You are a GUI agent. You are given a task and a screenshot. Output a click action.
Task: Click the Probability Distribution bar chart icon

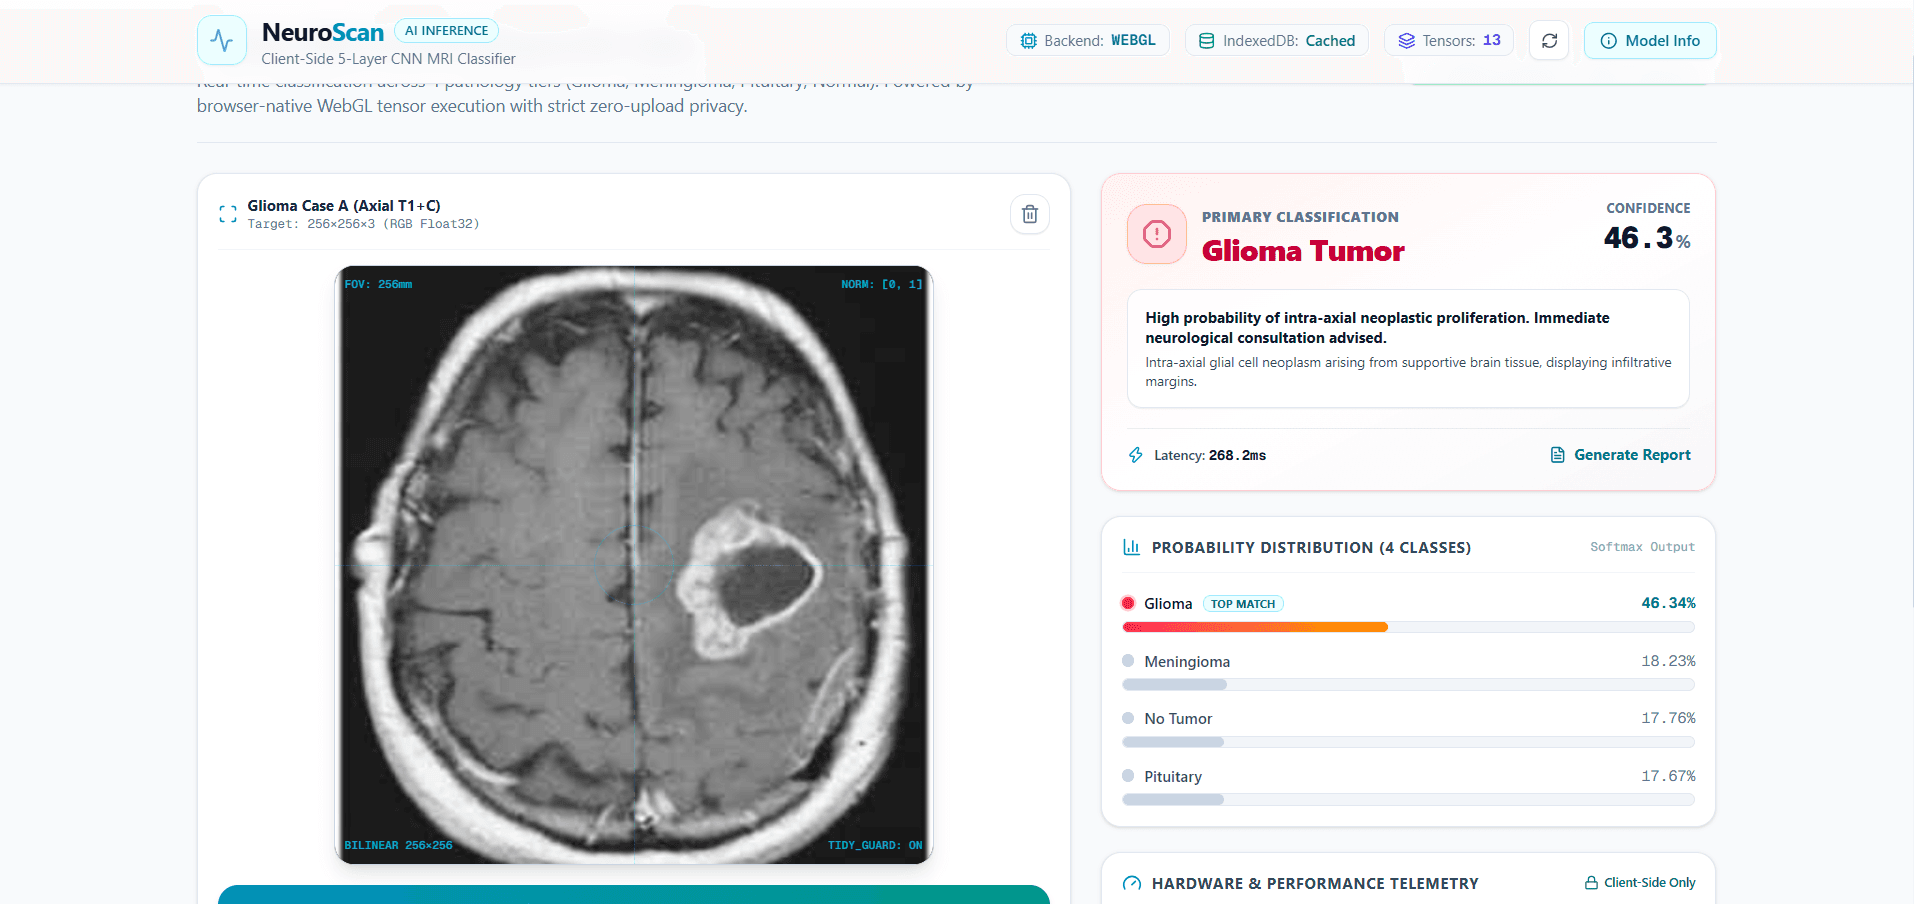(x=1132, y=547)
